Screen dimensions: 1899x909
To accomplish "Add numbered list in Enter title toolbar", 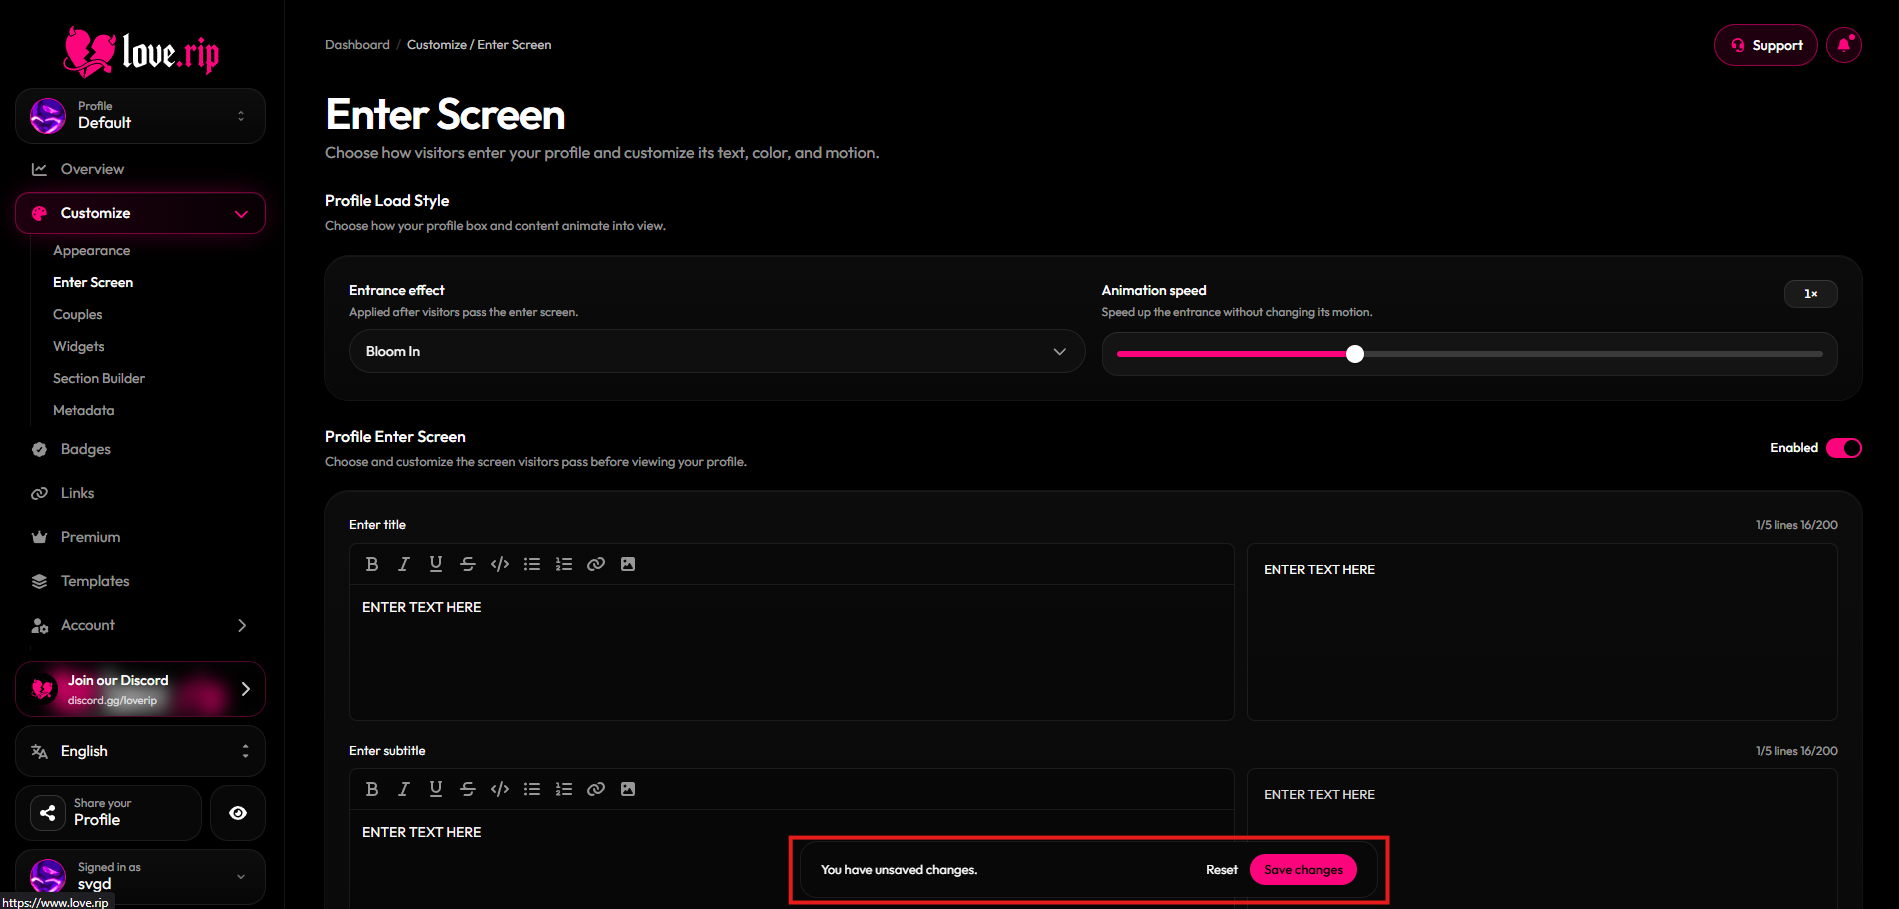I will [564, 564].
